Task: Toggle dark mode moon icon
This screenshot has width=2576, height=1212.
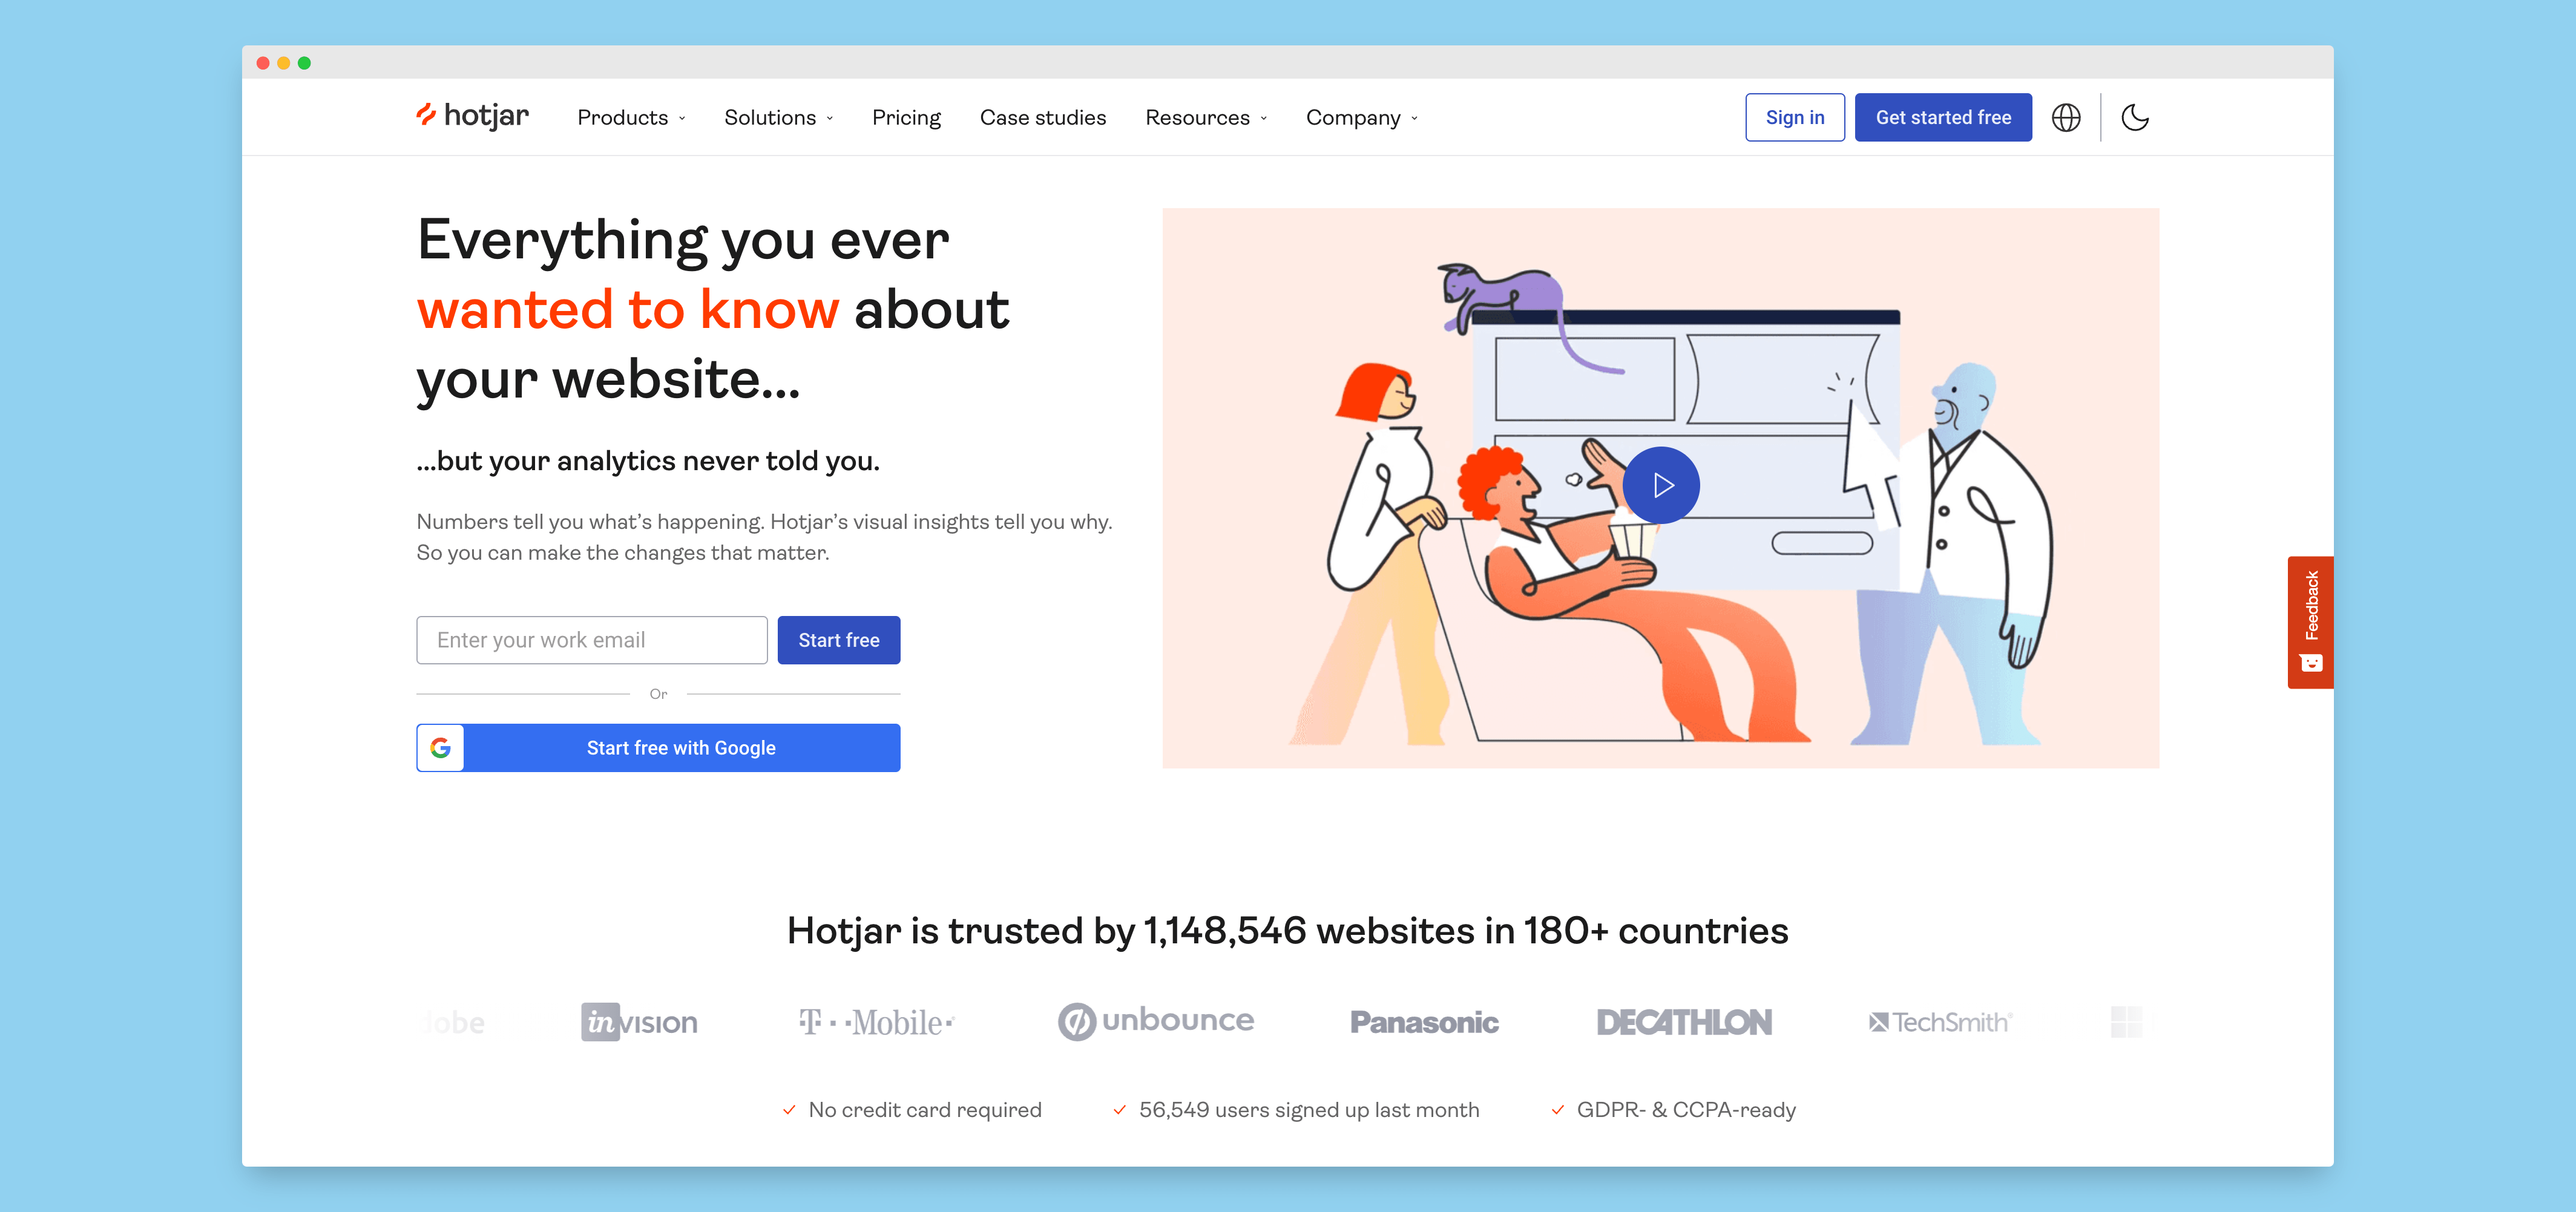Action: pyautogui.click(x=2135, y=118)
